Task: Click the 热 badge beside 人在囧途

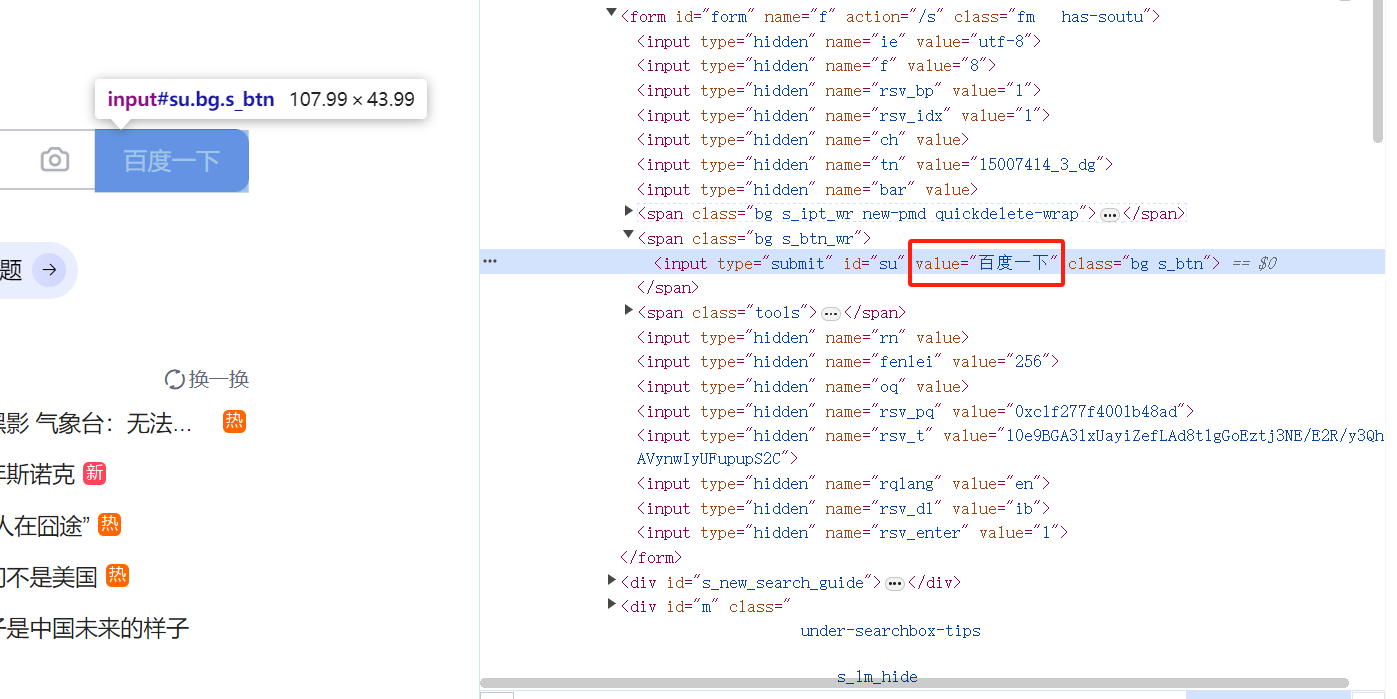Action: 109,524
